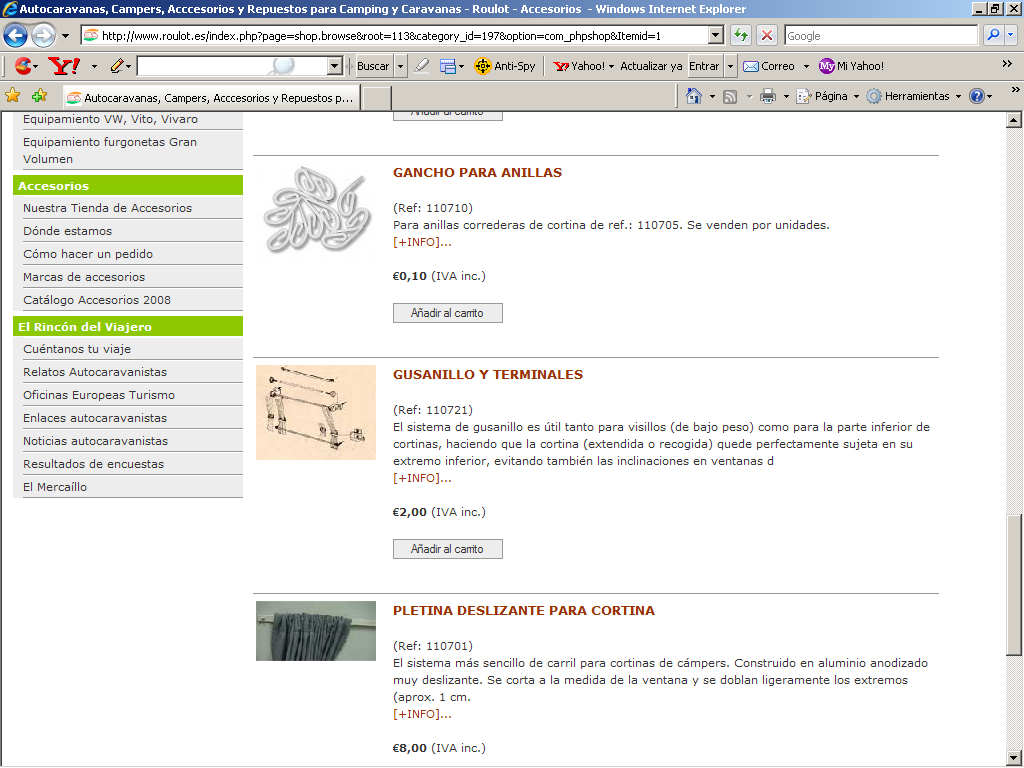
Task: Click the Add to Favorites icon
Action: coord(39,96)
